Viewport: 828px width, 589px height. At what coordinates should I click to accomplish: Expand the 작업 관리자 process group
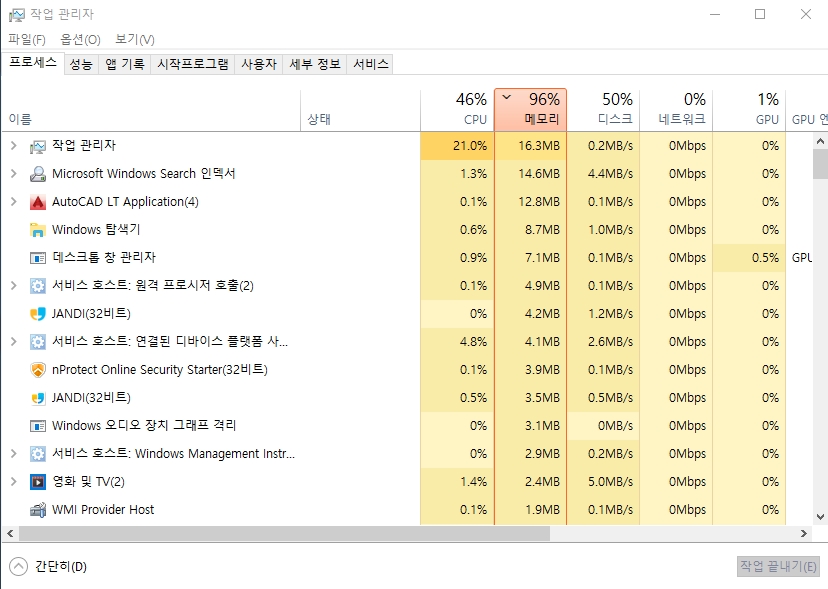pos(13,146)
